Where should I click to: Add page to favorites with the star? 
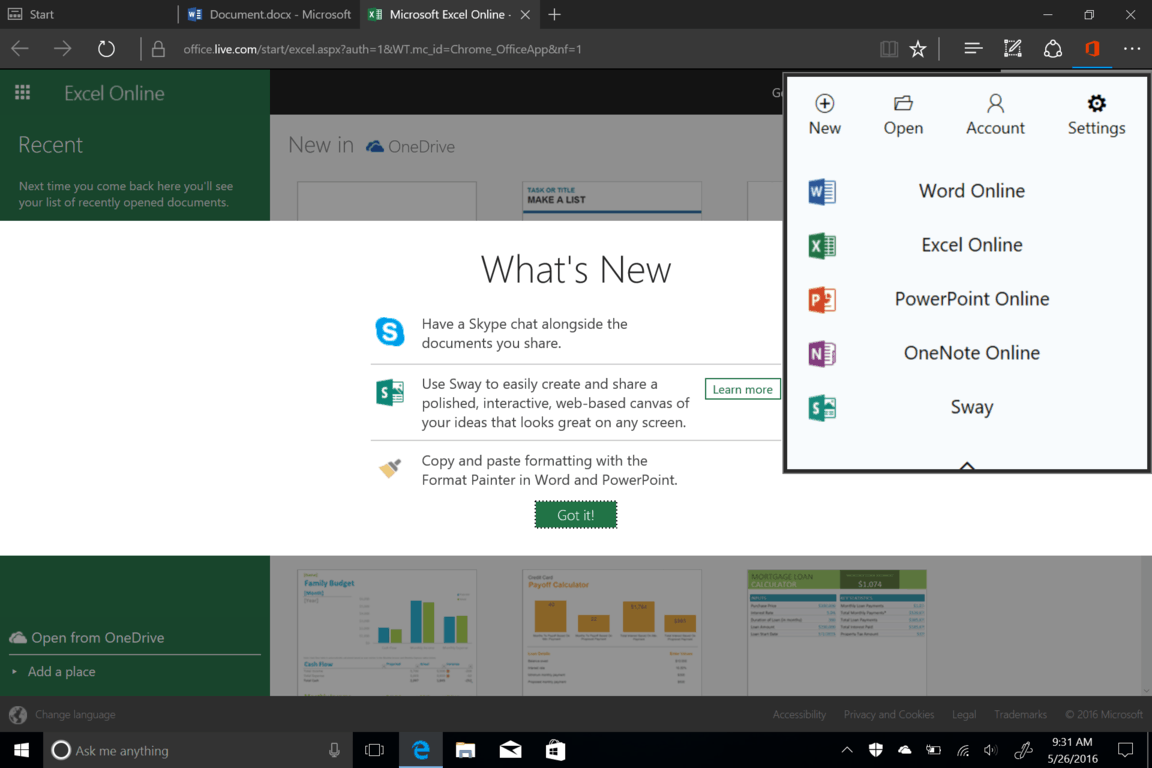pos(918,49)
